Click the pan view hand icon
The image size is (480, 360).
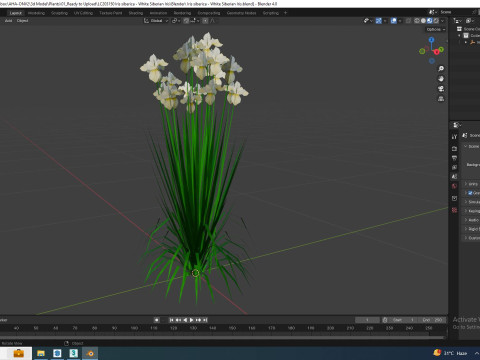coord(441,79)
